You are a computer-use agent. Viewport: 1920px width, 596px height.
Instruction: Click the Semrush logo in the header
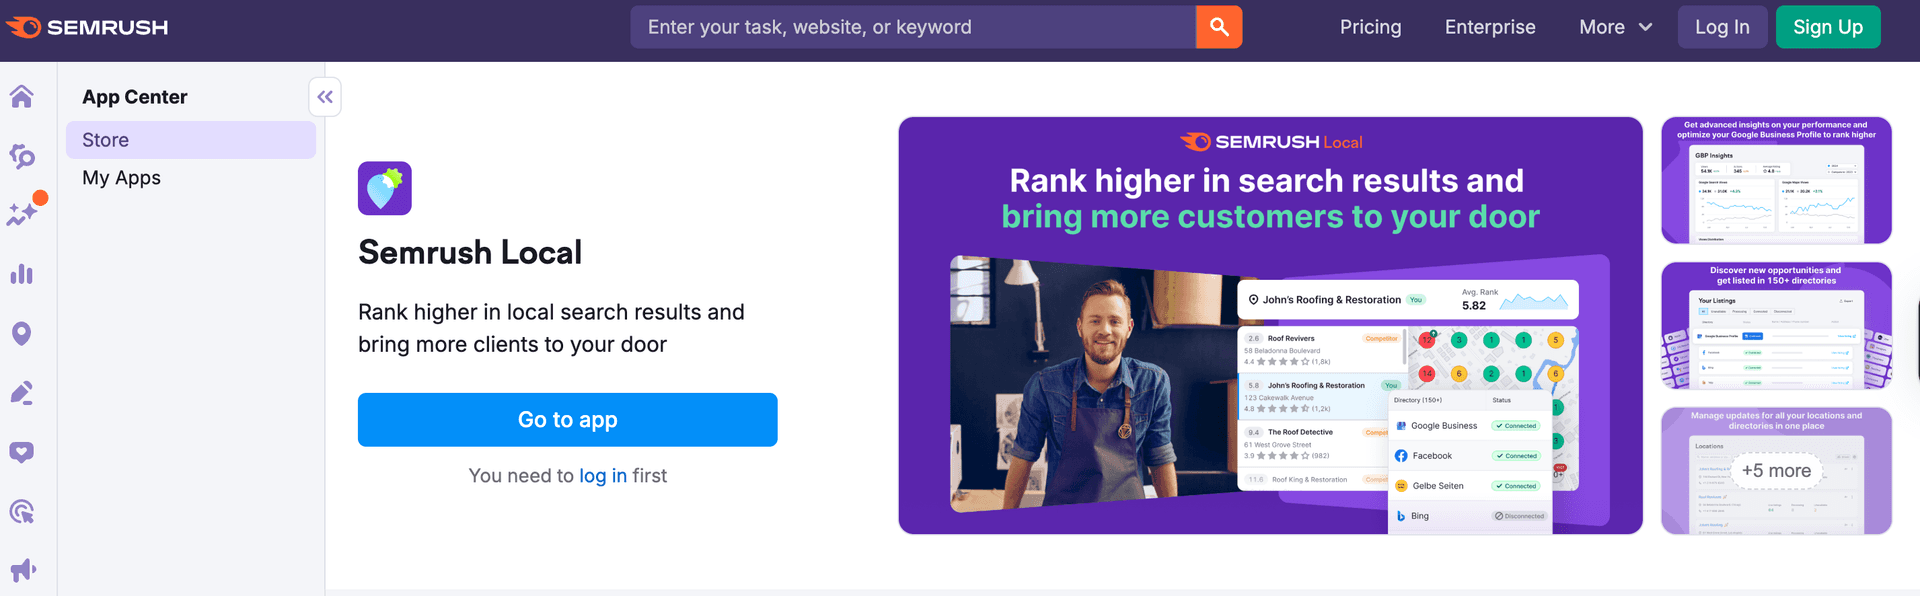click(85, 27)
